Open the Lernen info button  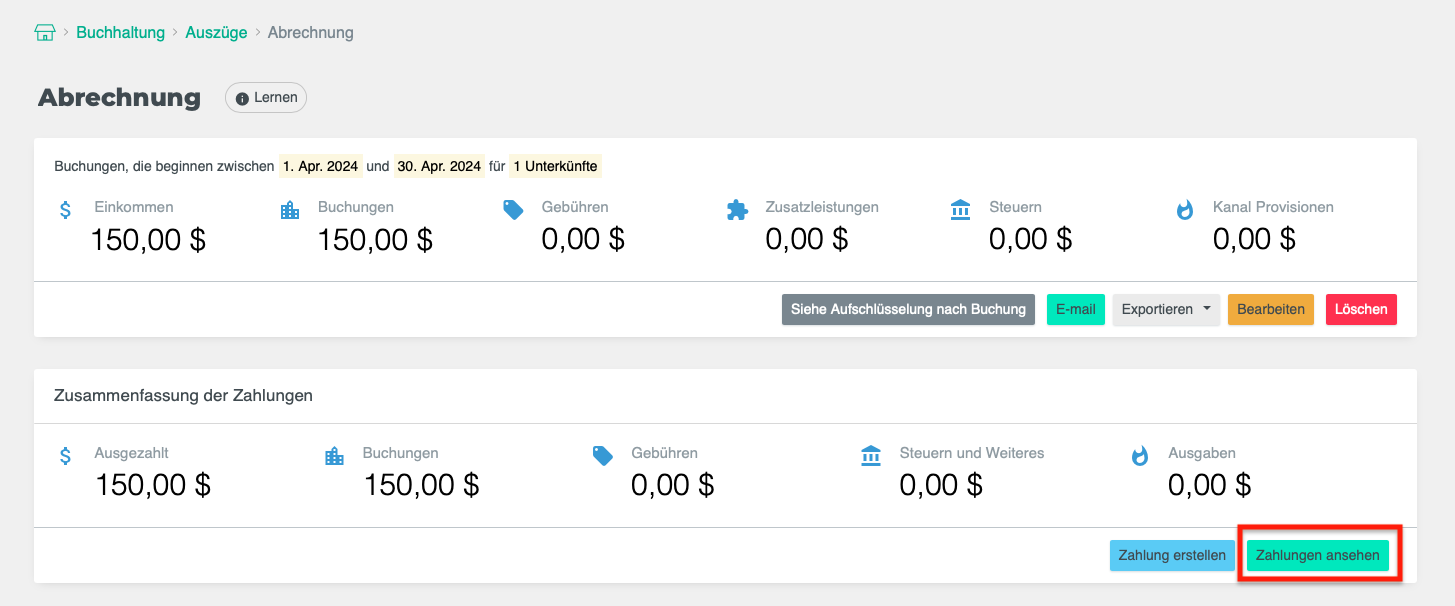coord(266,98)
